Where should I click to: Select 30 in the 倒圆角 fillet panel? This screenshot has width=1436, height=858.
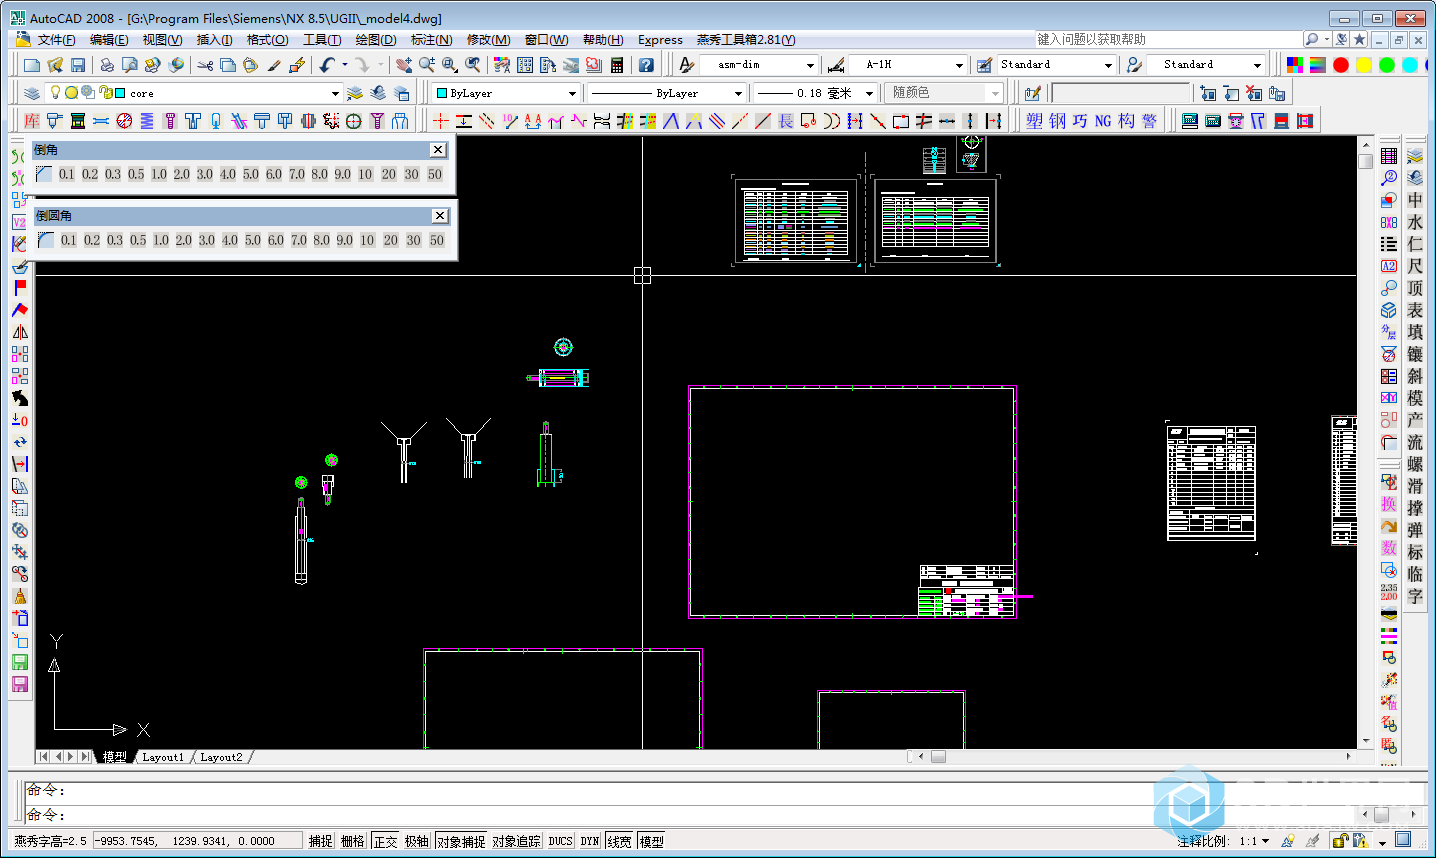pos(414,240)
